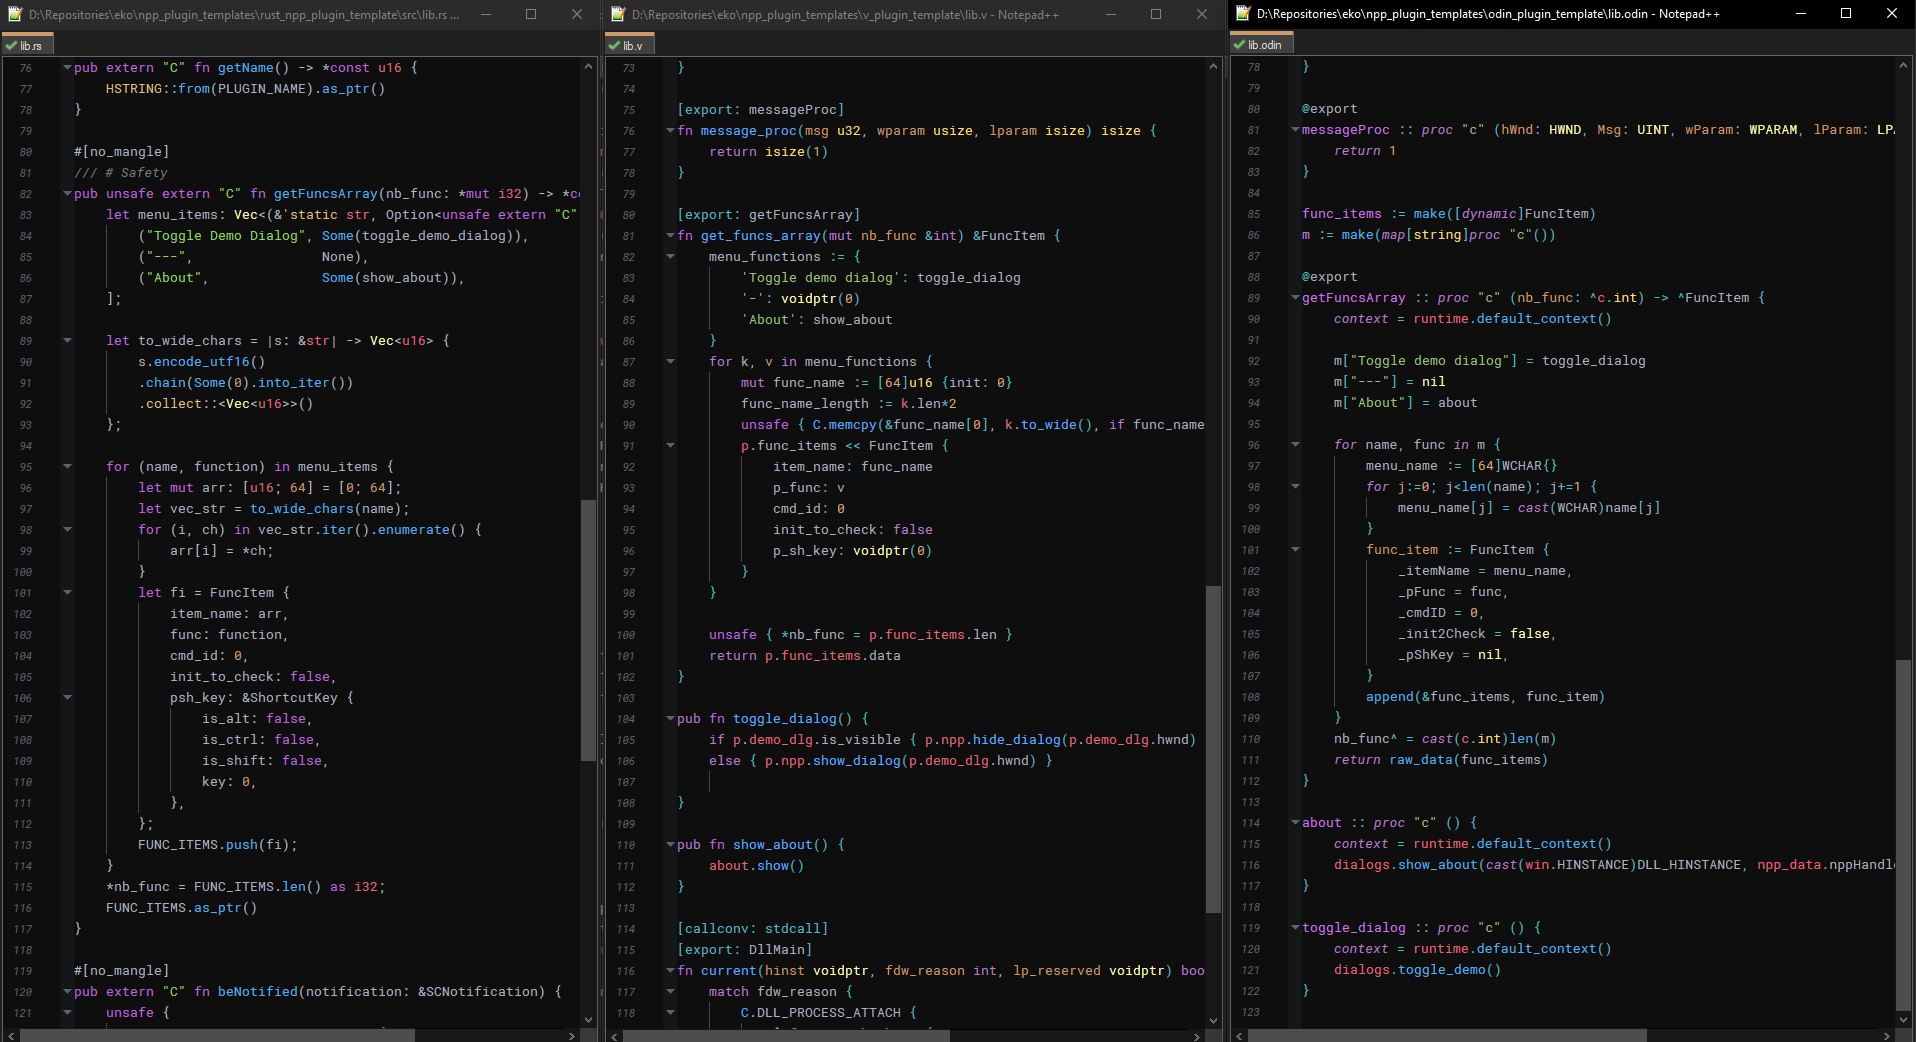Maximize the lib.odin Notepad++ window
Viewport: 1916px width, 1042px height.
tap(1846, 13)
